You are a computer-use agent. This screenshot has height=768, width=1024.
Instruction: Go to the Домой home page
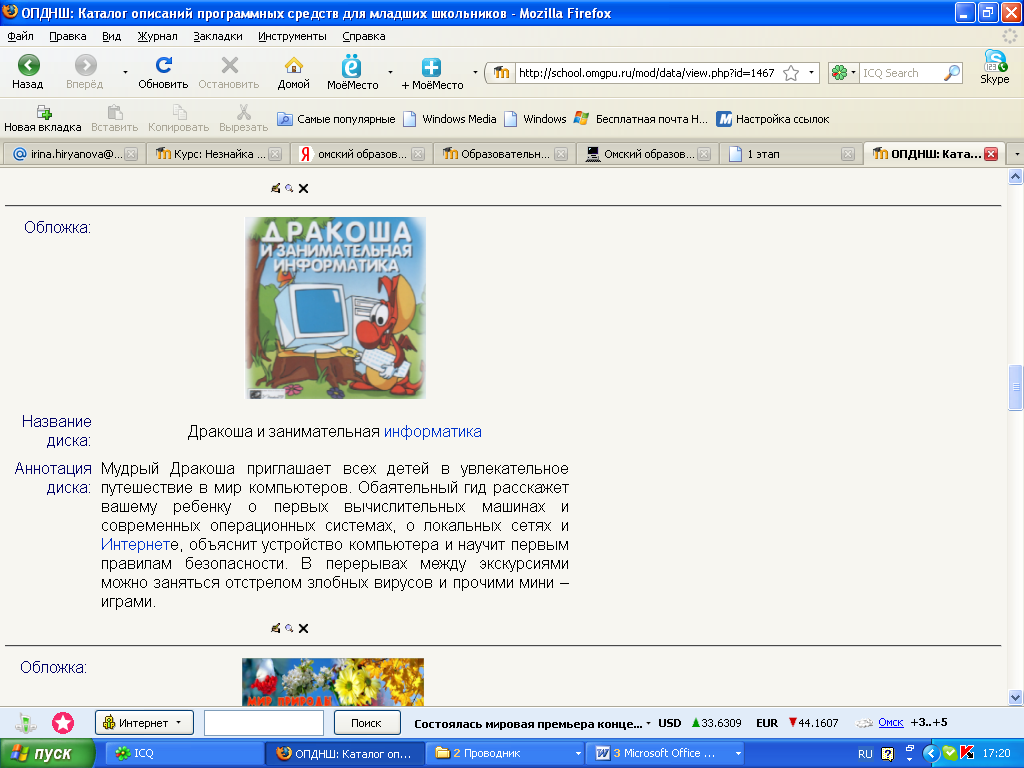click(294, 72)
